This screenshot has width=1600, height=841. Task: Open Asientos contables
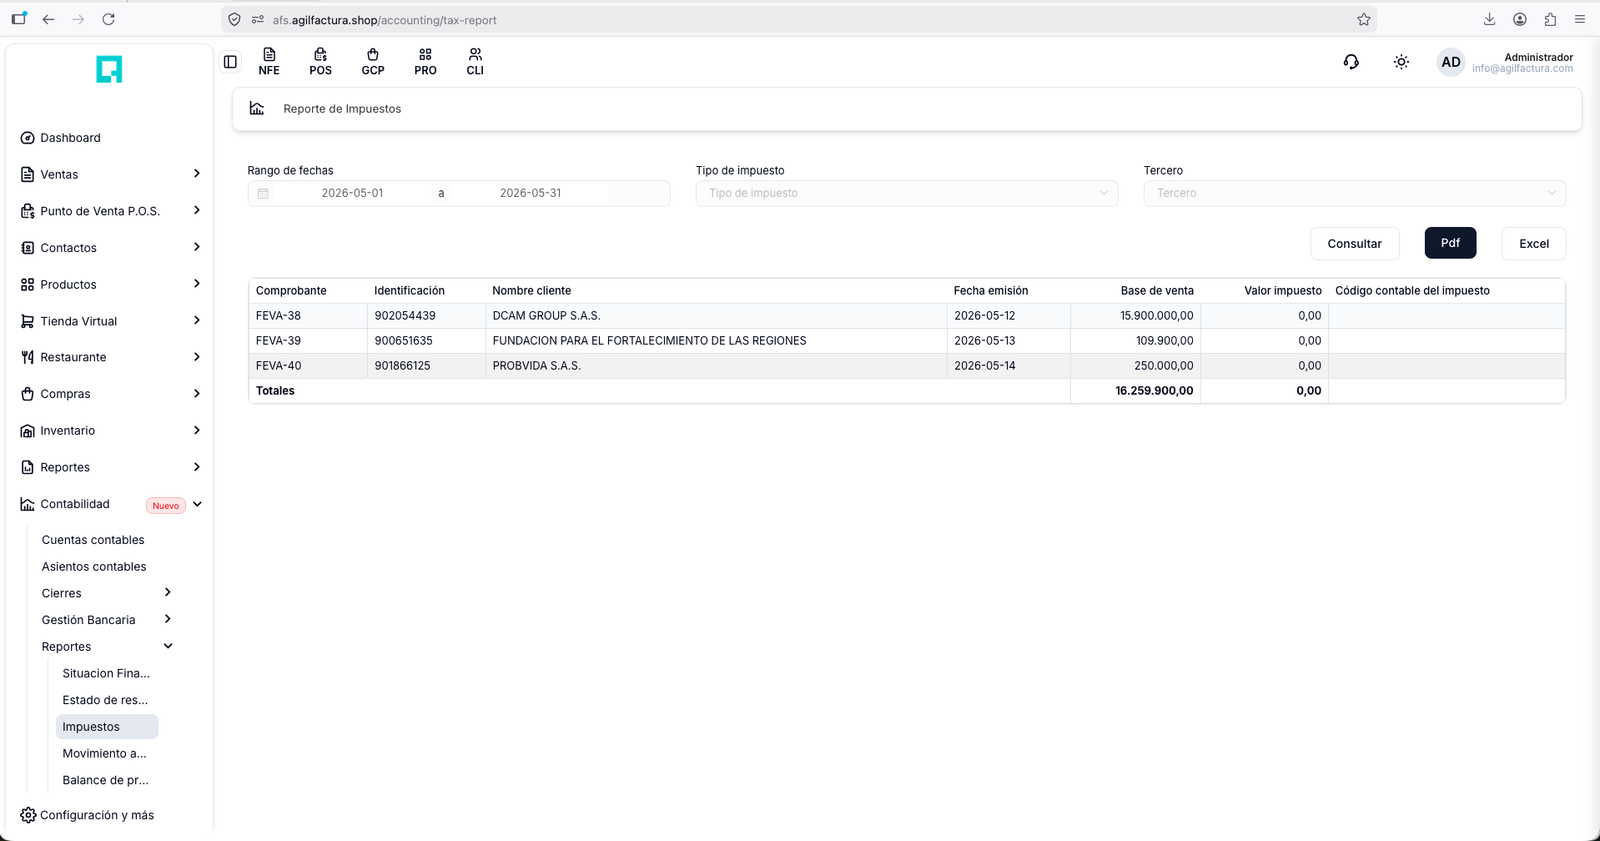tap(94, 567)
